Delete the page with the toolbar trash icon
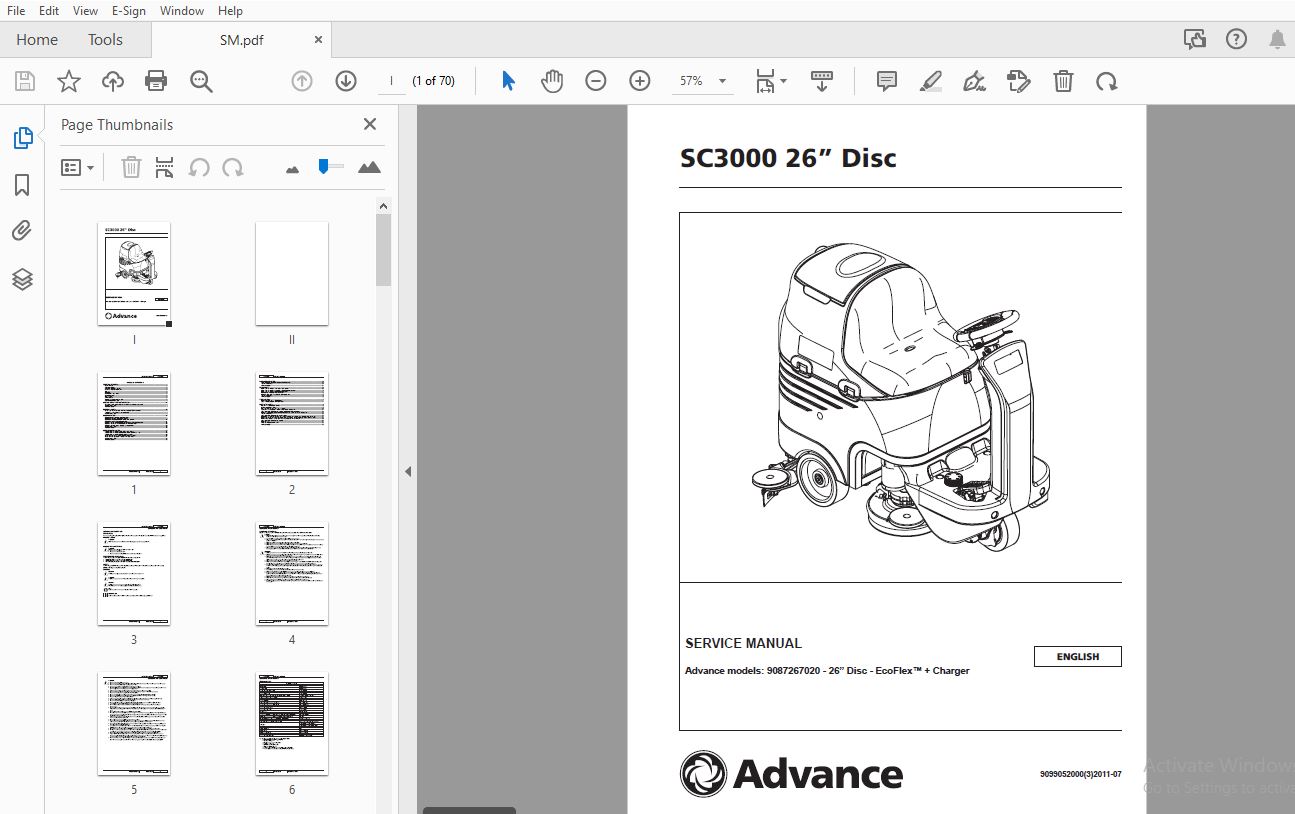The image size is (1295, 814). 1063,81
